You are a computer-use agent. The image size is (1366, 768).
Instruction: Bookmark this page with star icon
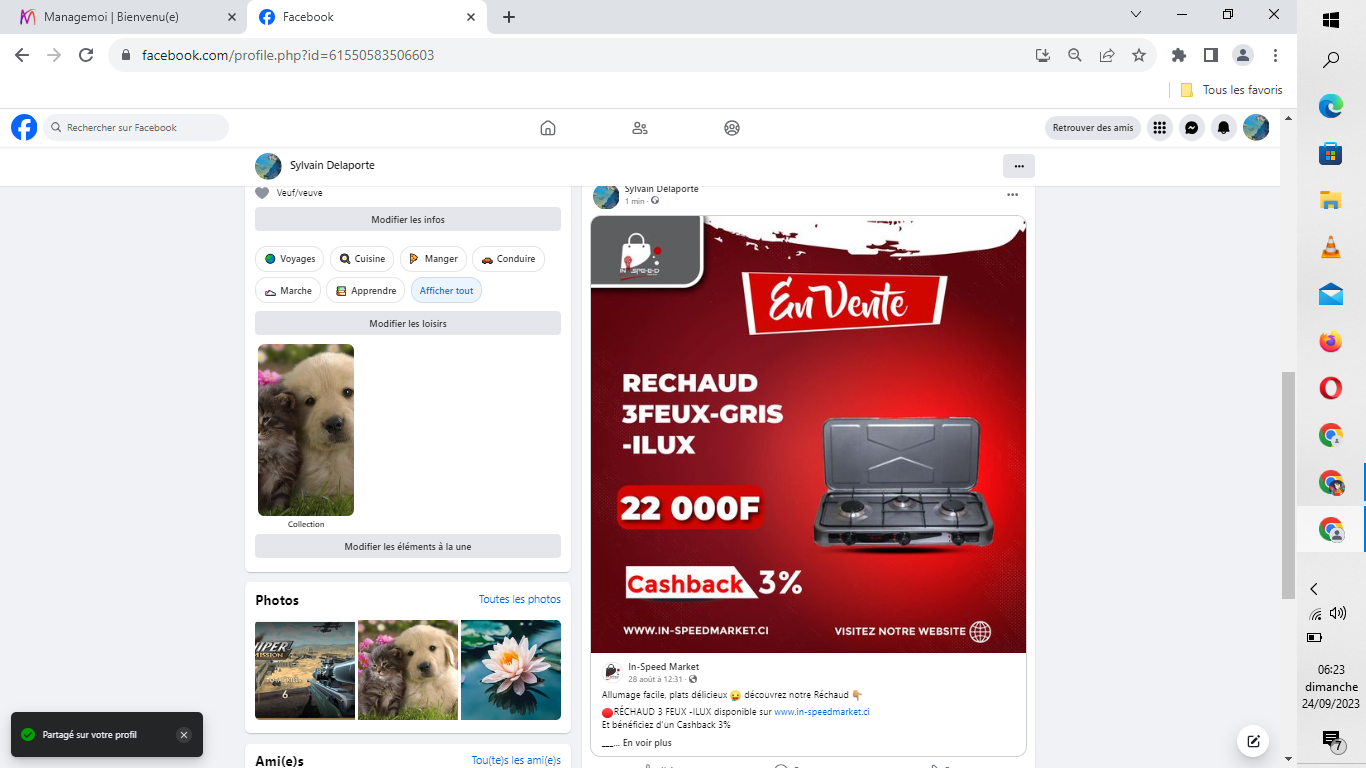[1138, 56]
